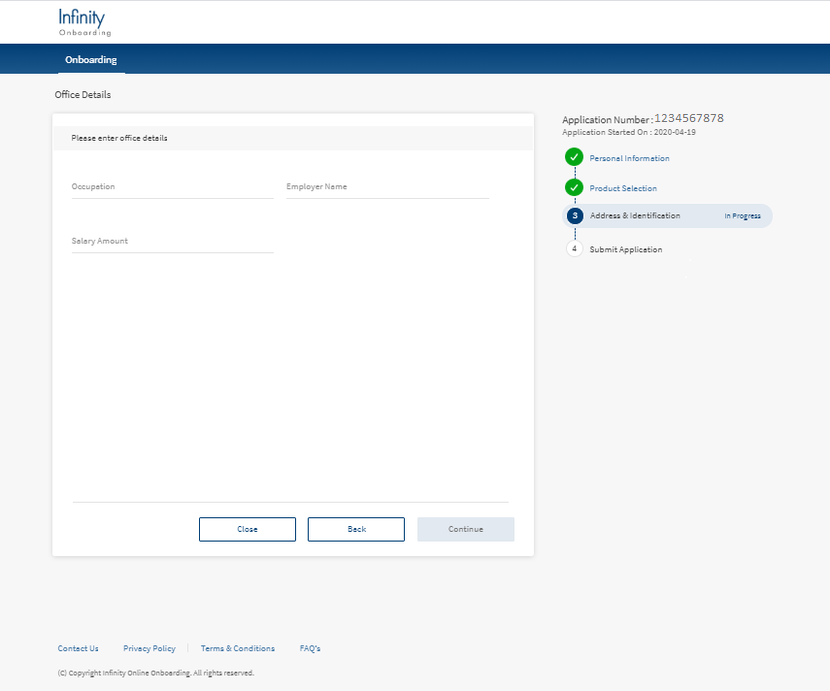Jump to the Submit Application step

tap(626, 249)
